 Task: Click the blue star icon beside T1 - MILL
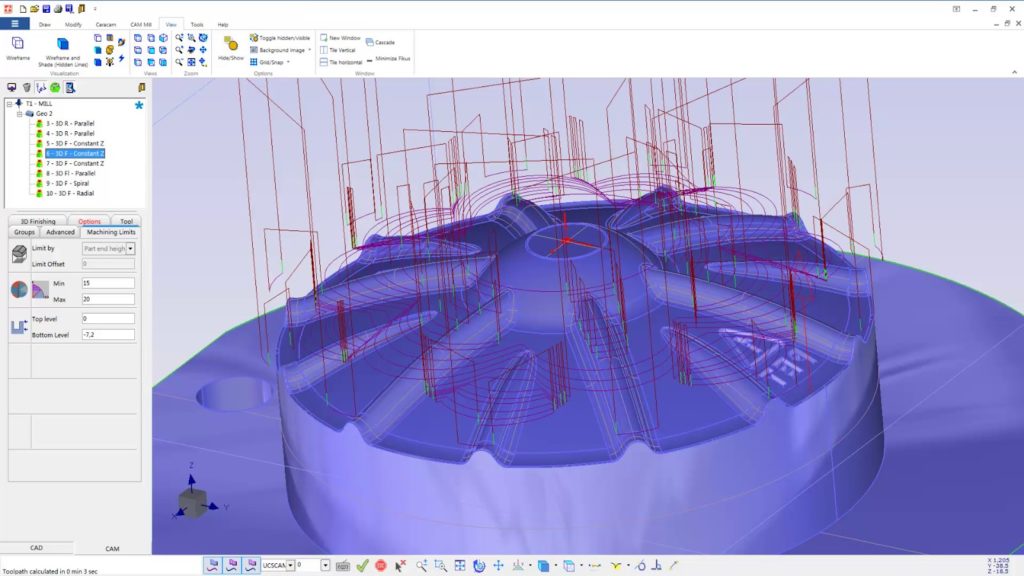coord(139,104)
